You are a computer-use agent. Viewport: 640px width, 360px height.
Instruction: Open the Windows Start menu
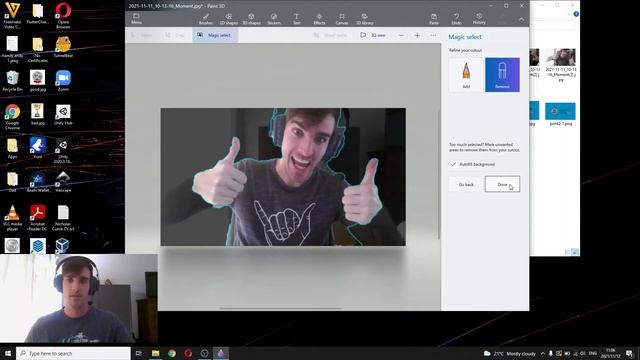click(x=7, y=353)
